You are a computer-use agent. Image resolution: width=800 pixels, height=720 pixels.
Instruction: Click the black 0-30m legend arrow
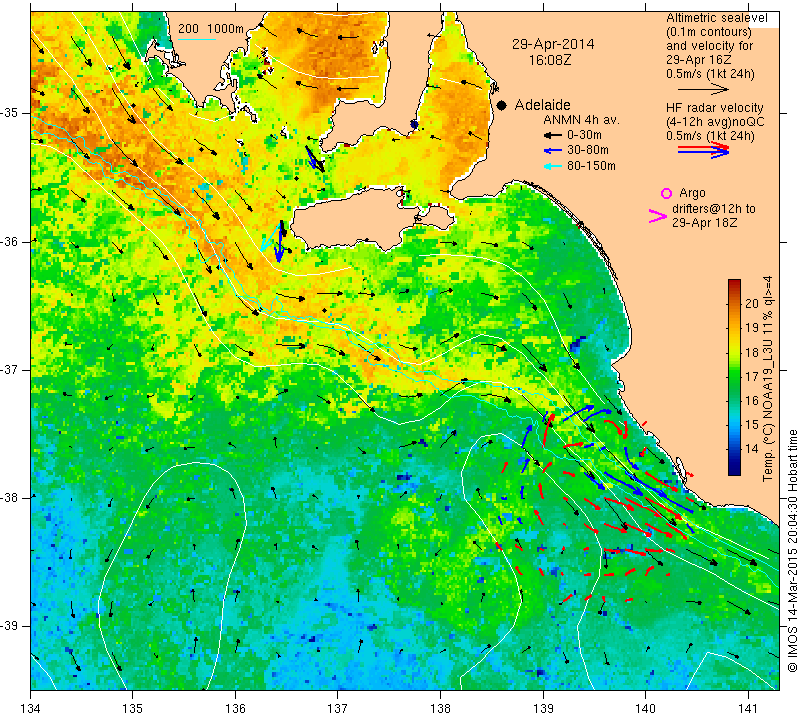tap(552, 136)
